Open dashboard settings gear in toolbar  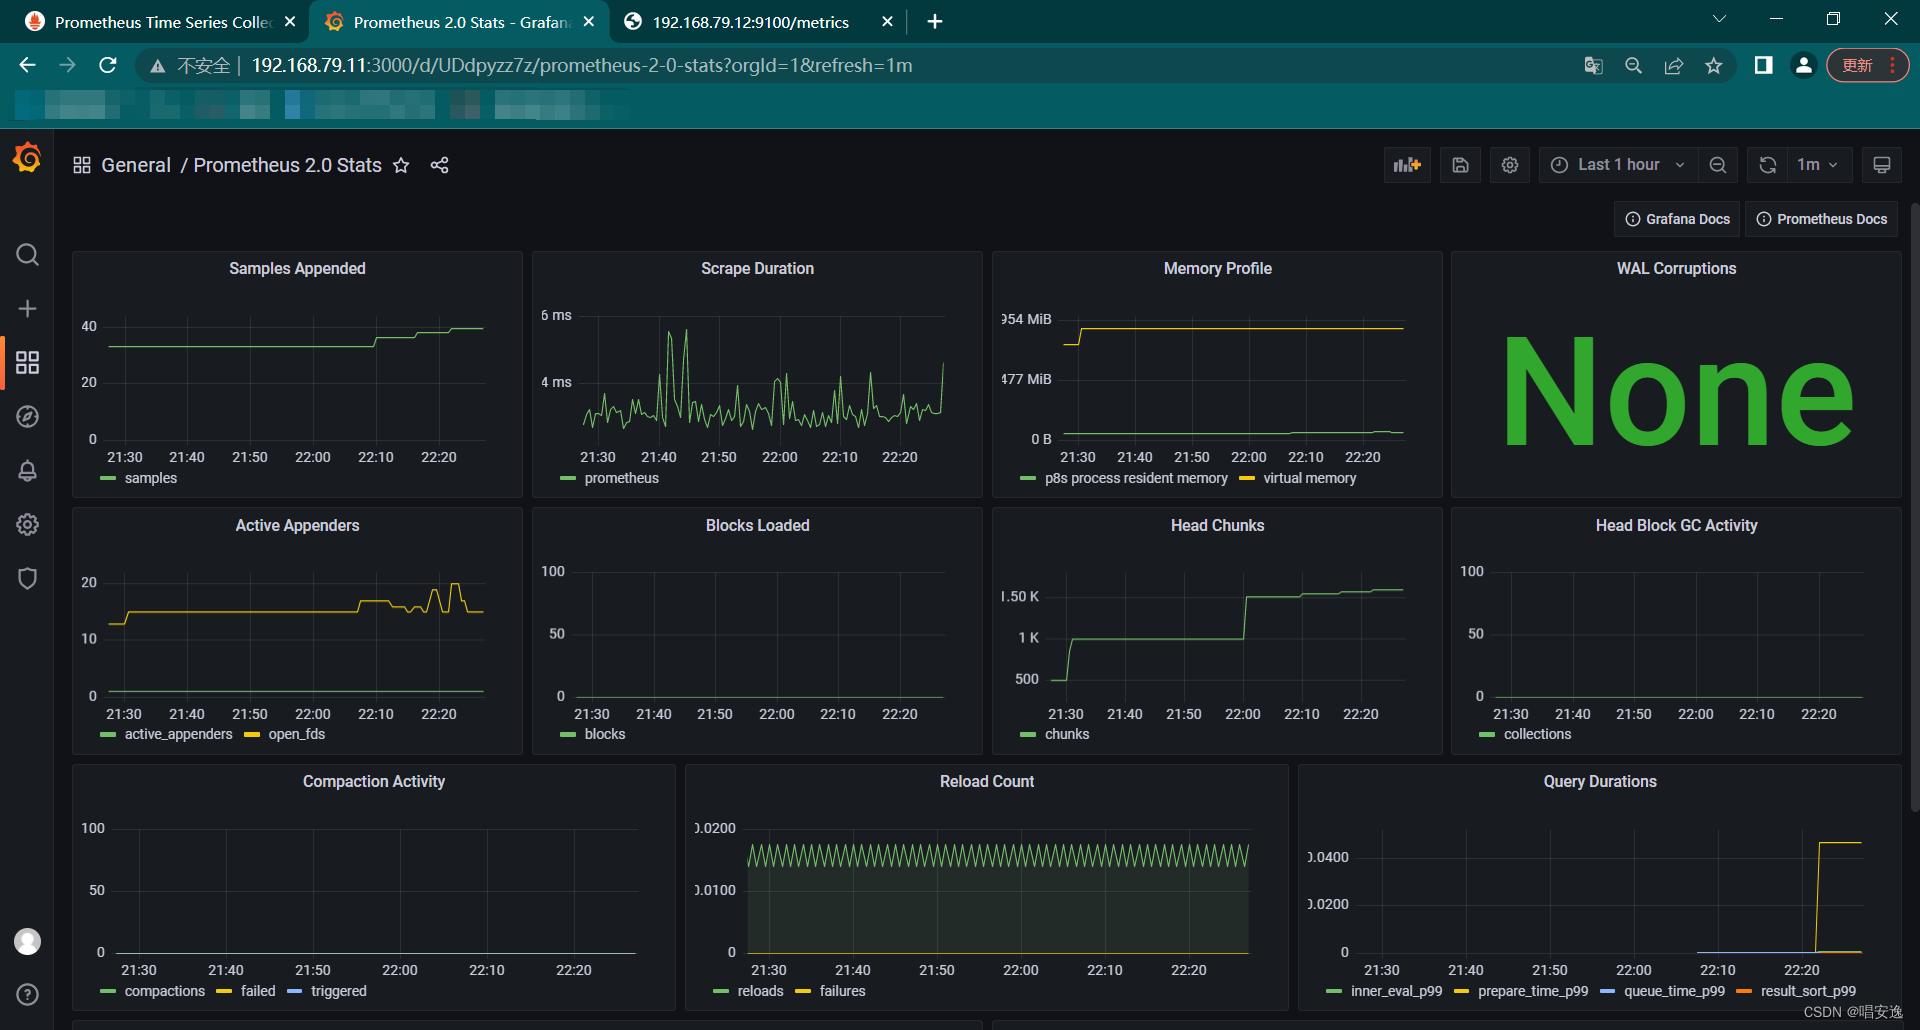click(1510, 165)
